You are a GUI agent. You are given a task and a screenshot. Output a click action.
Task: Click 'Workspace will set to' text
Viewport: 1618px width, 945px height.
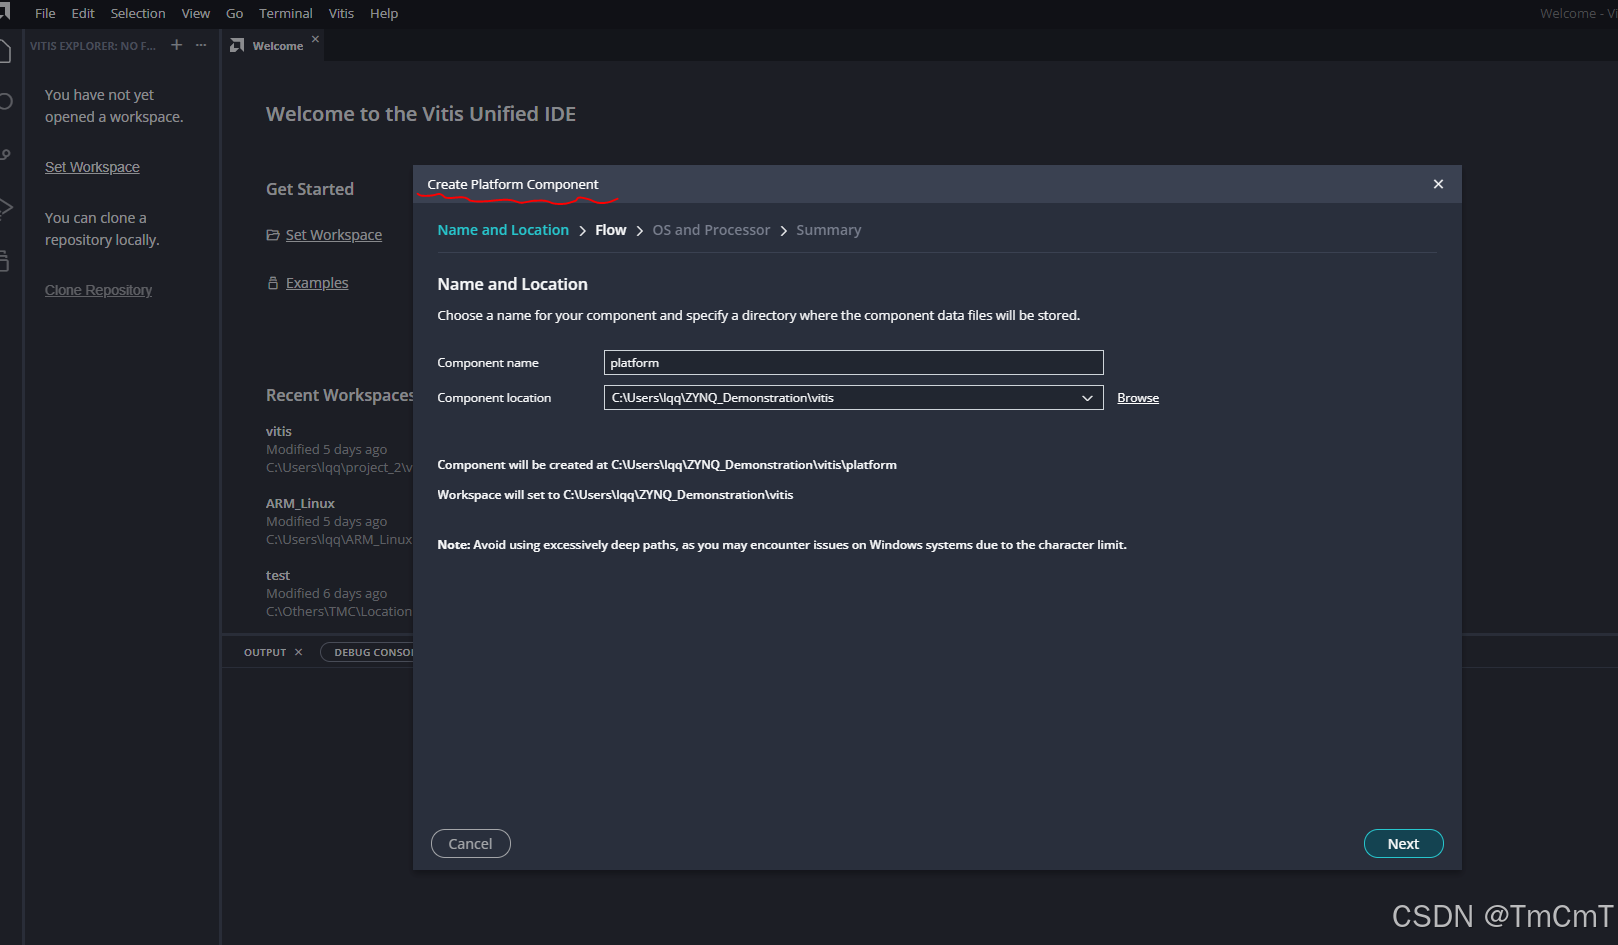pyautogui.click(x=615, y=495)
